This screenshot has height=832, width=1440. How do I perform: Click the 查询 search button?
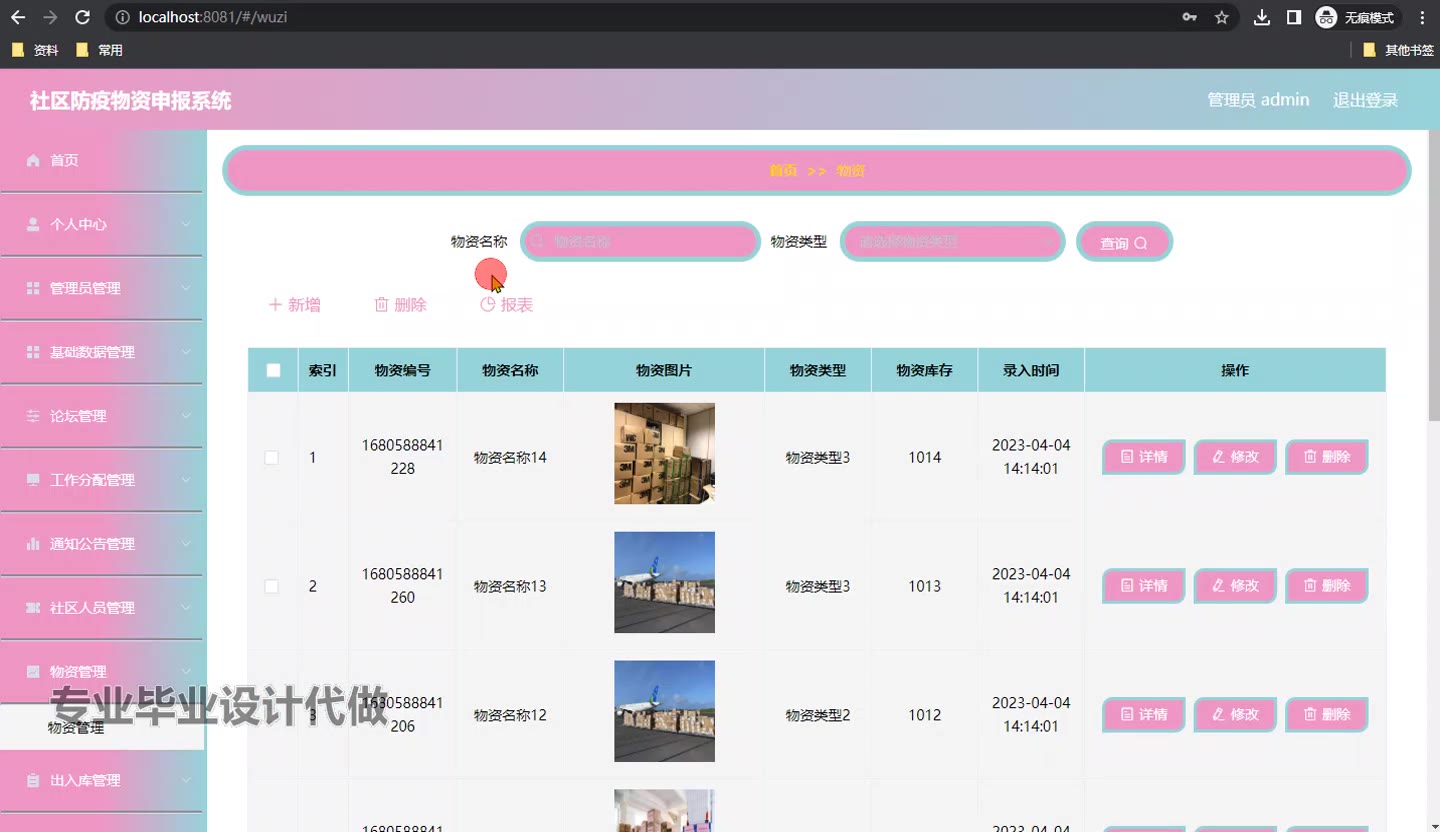(1124, 242)
